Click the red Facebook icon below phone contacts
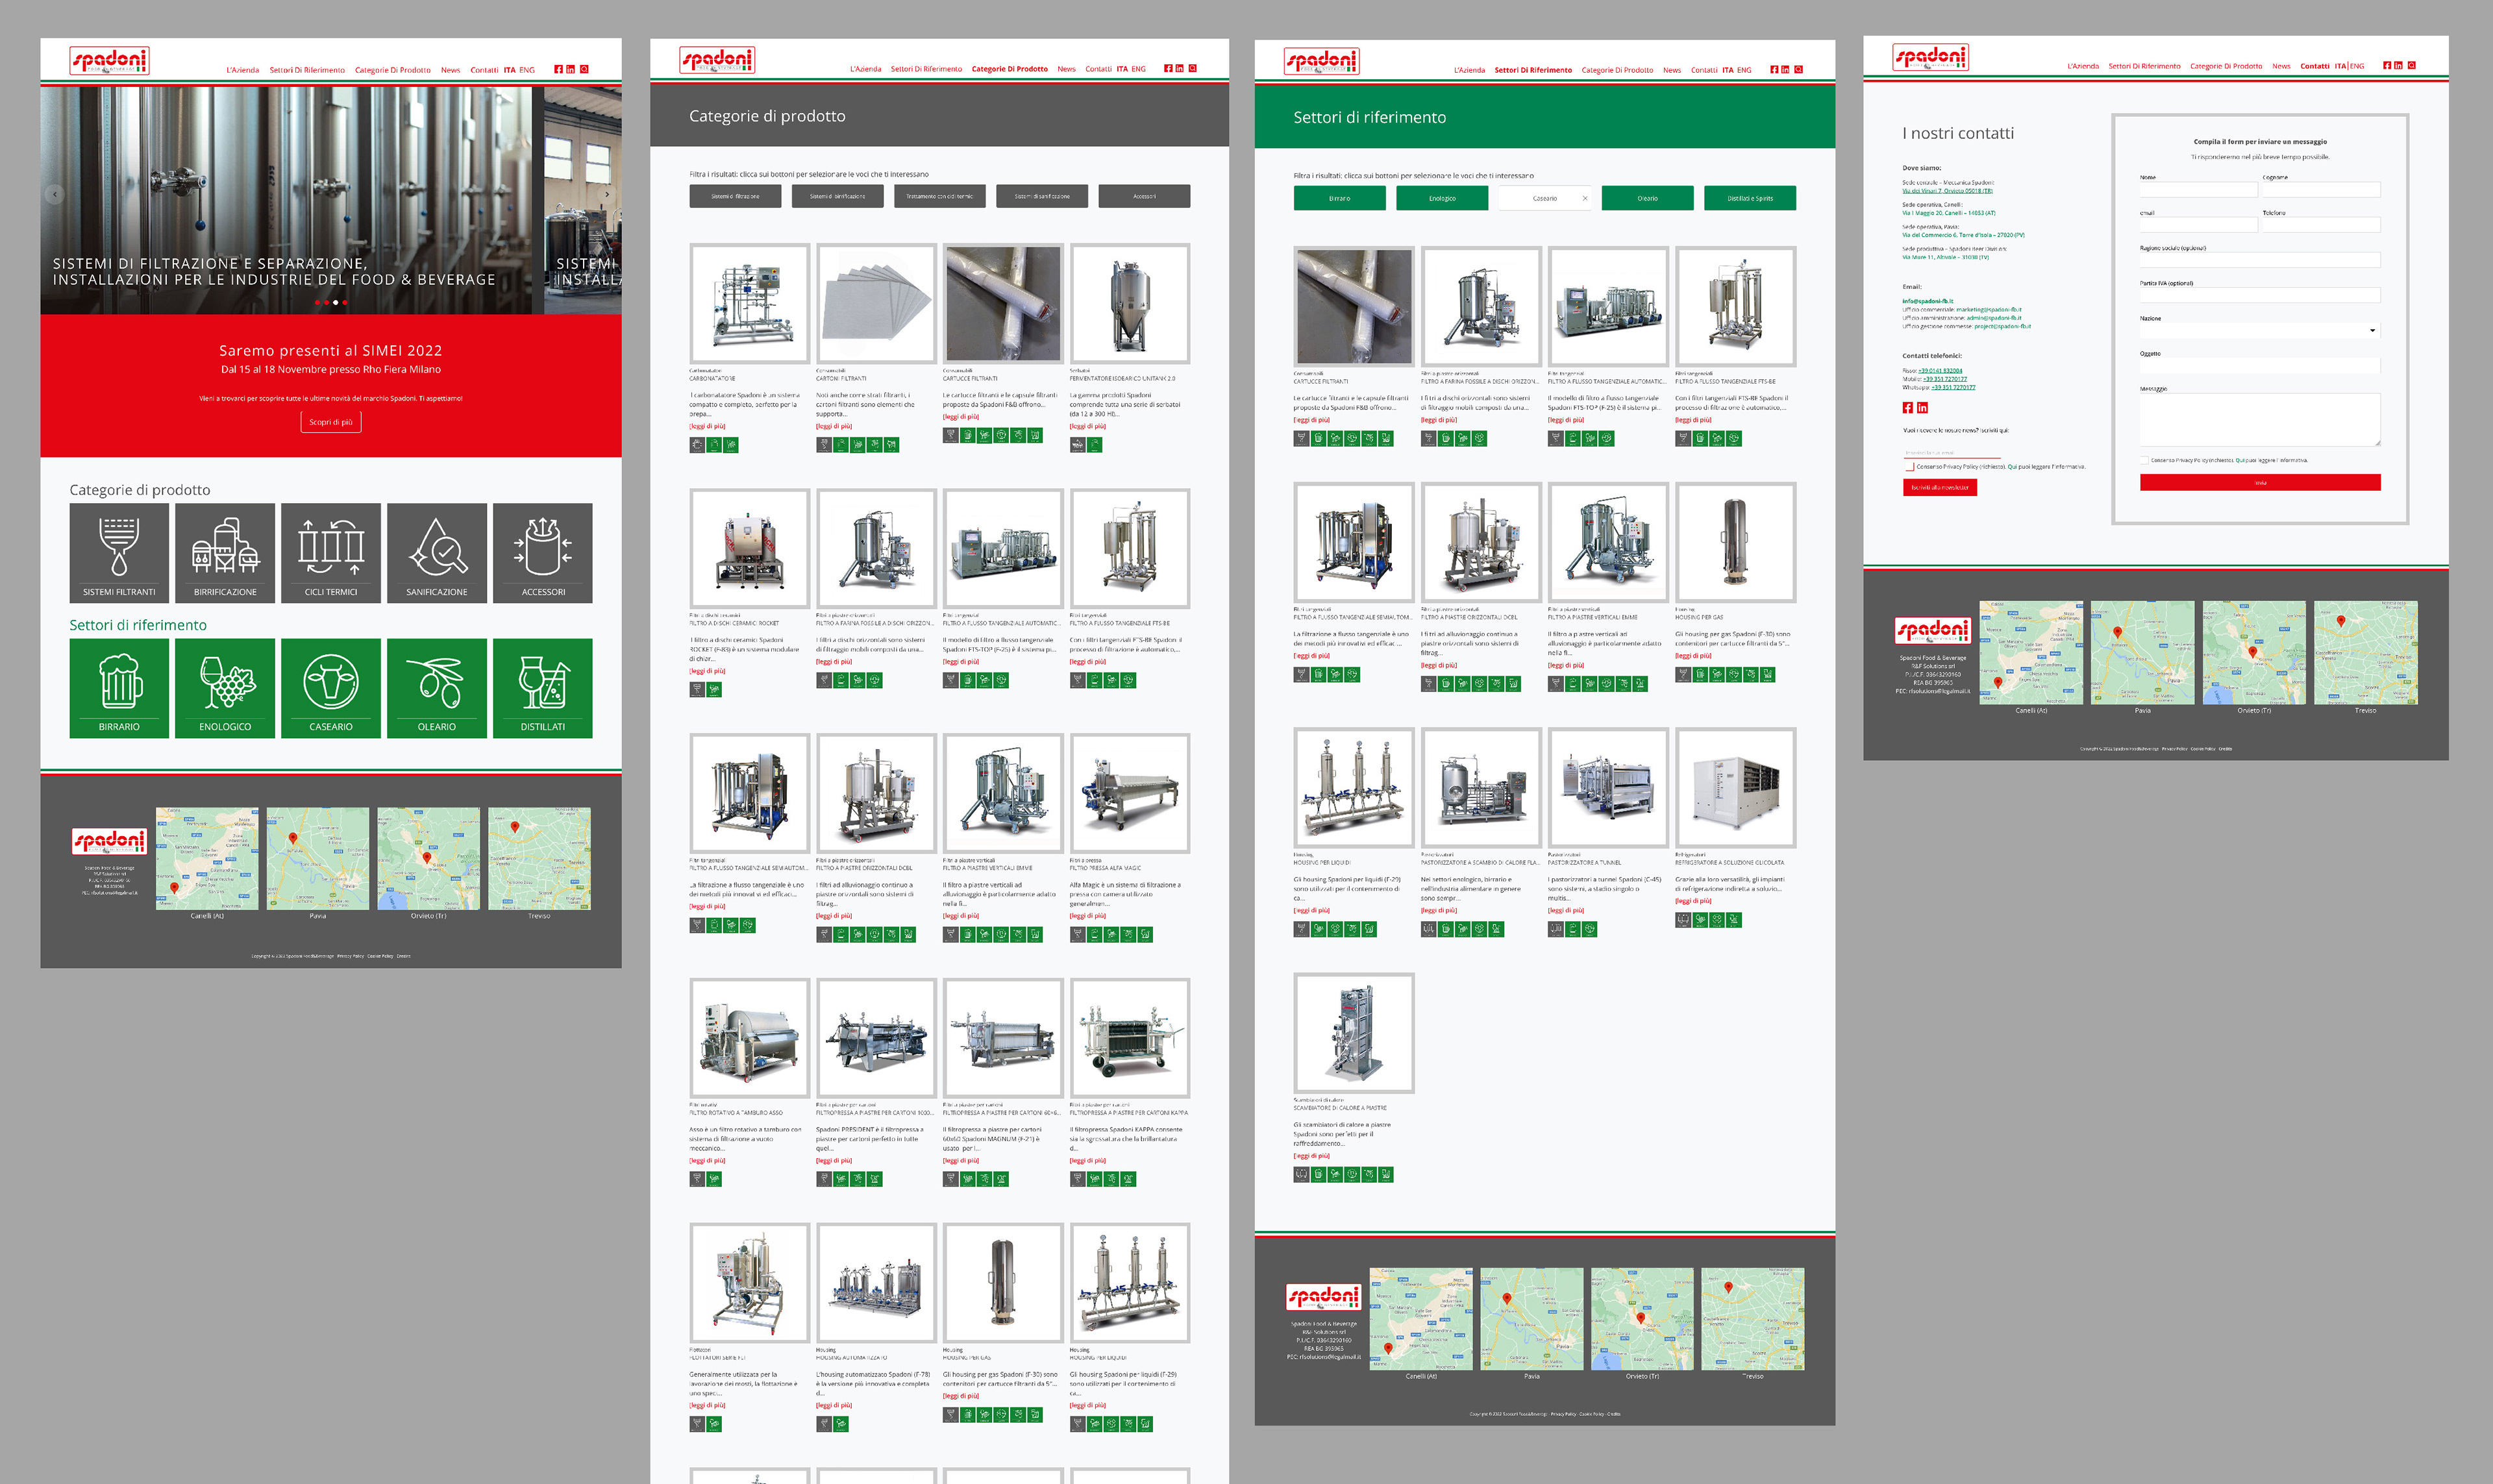 (x=1907, y=408)
